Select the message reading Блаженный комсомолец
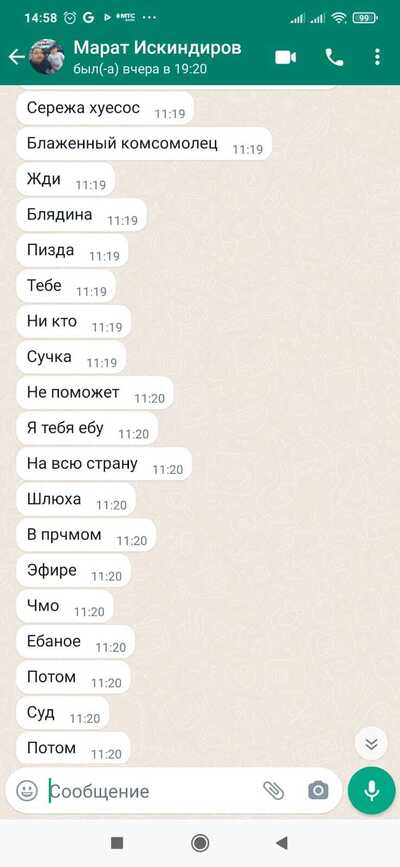The image size is (400, 867). tap(144, 144)
